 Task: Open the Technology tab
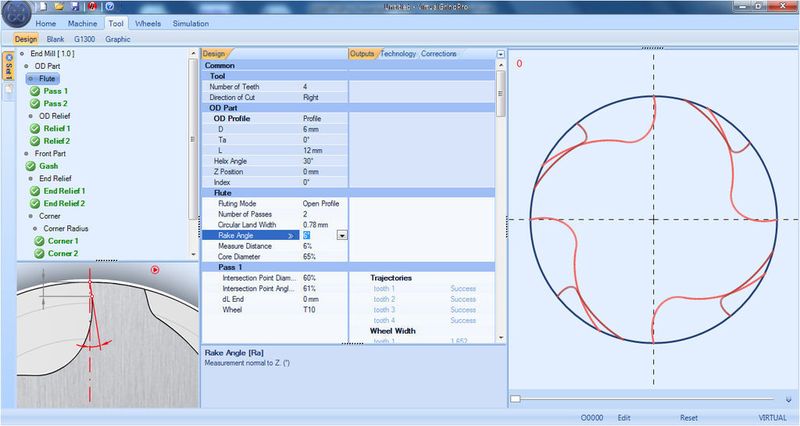point(398,54)
